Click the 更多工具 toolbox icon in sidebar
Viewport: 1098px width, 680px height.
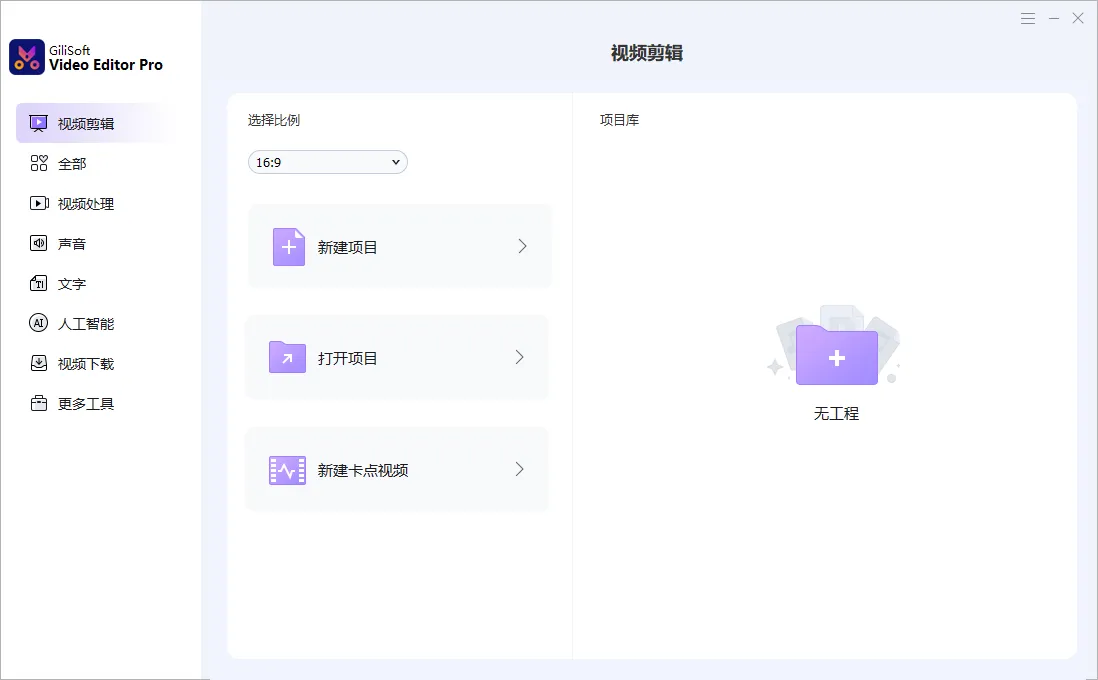tap(39, 404)
